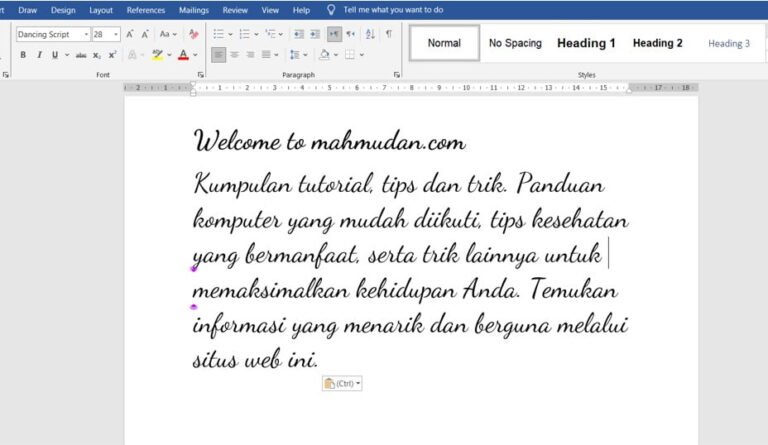This screenshot has width=768, height=445.
Task: Clear all formatting icon
Action: coord(194,34)
